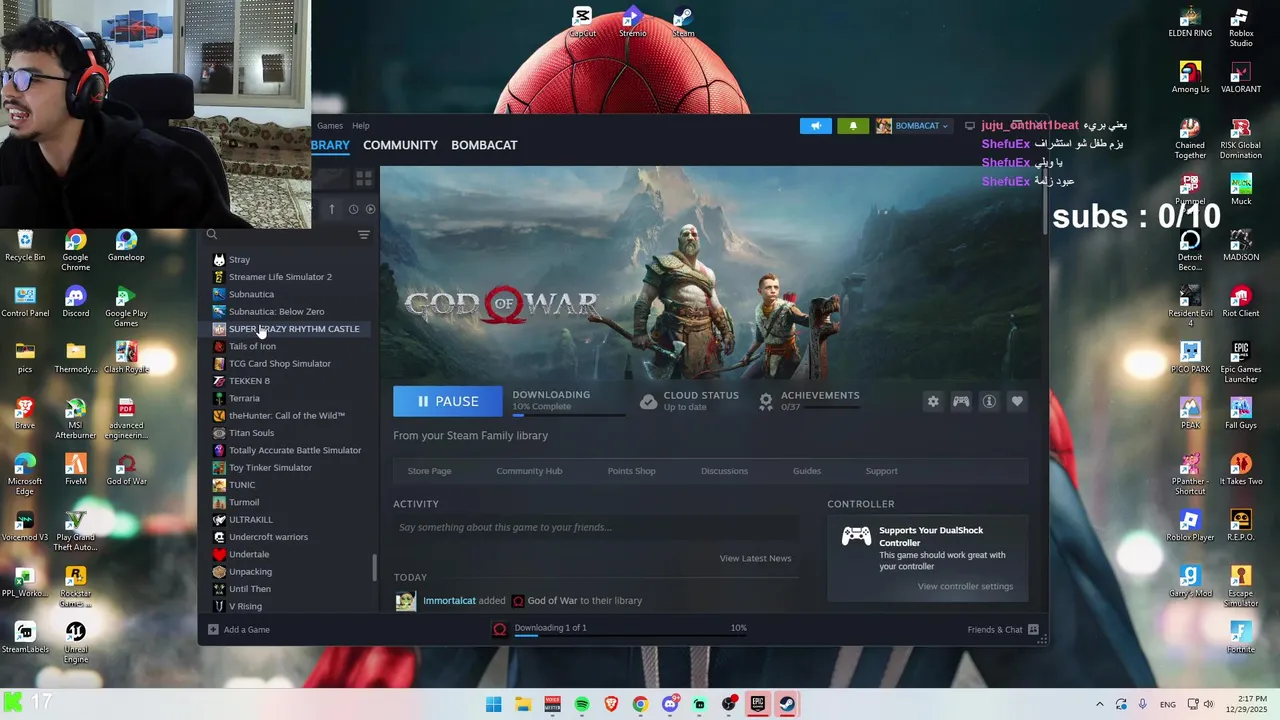Open File Explorer from the taskbar
Image resolution: width=1280 pixels, height=720 pixels.
click(x=523, y=704)
